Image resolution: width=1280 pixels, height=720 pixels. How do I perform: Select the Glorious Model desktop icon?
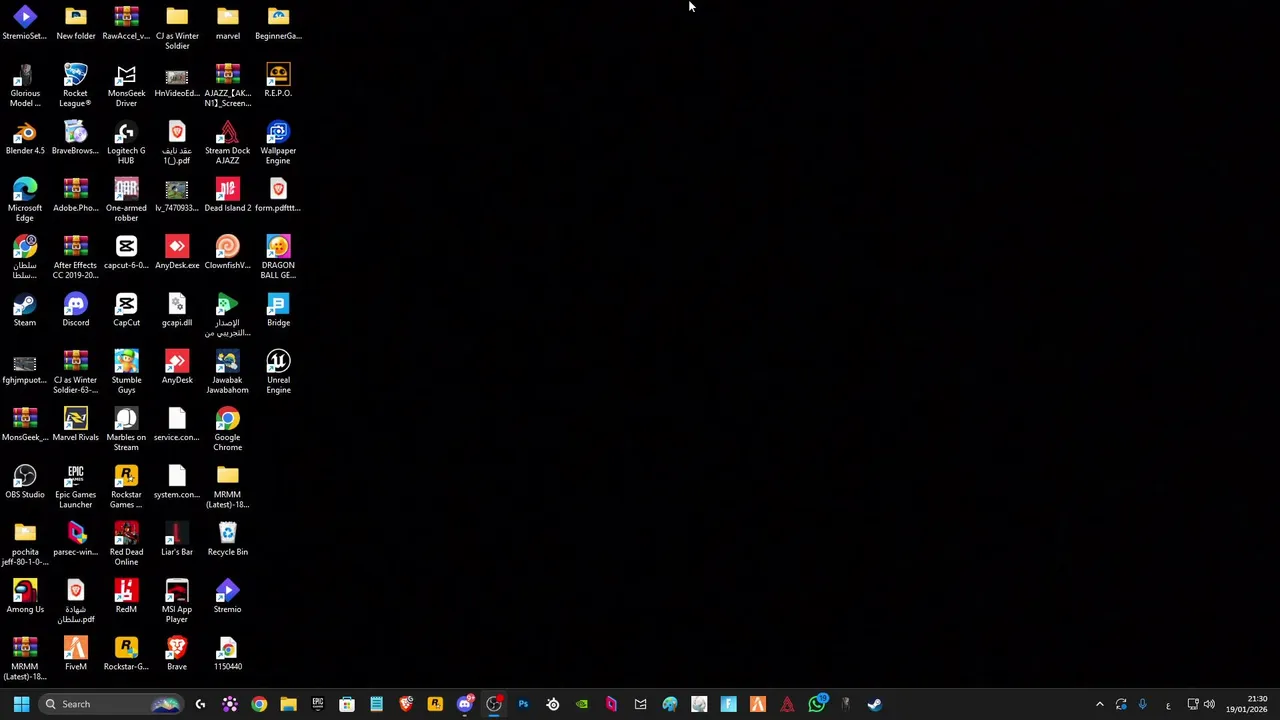point(25,86)
